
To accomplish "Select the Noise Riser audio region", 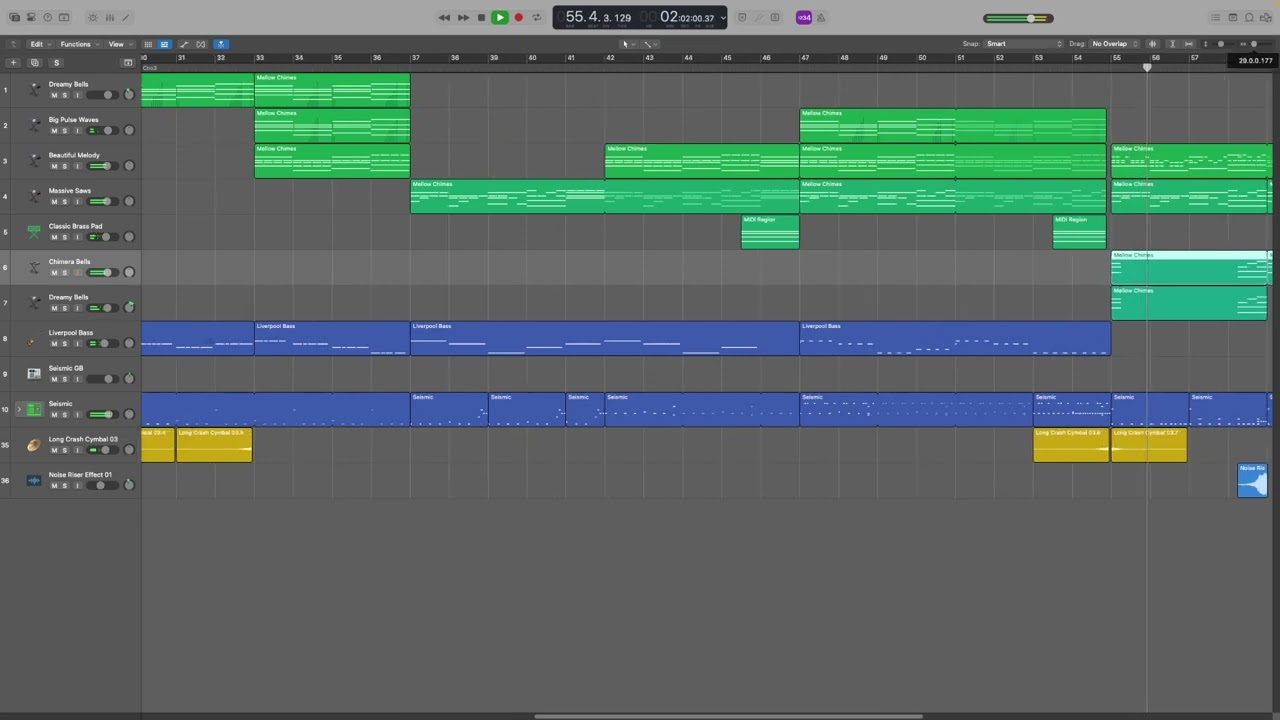I will (1252, 480).
